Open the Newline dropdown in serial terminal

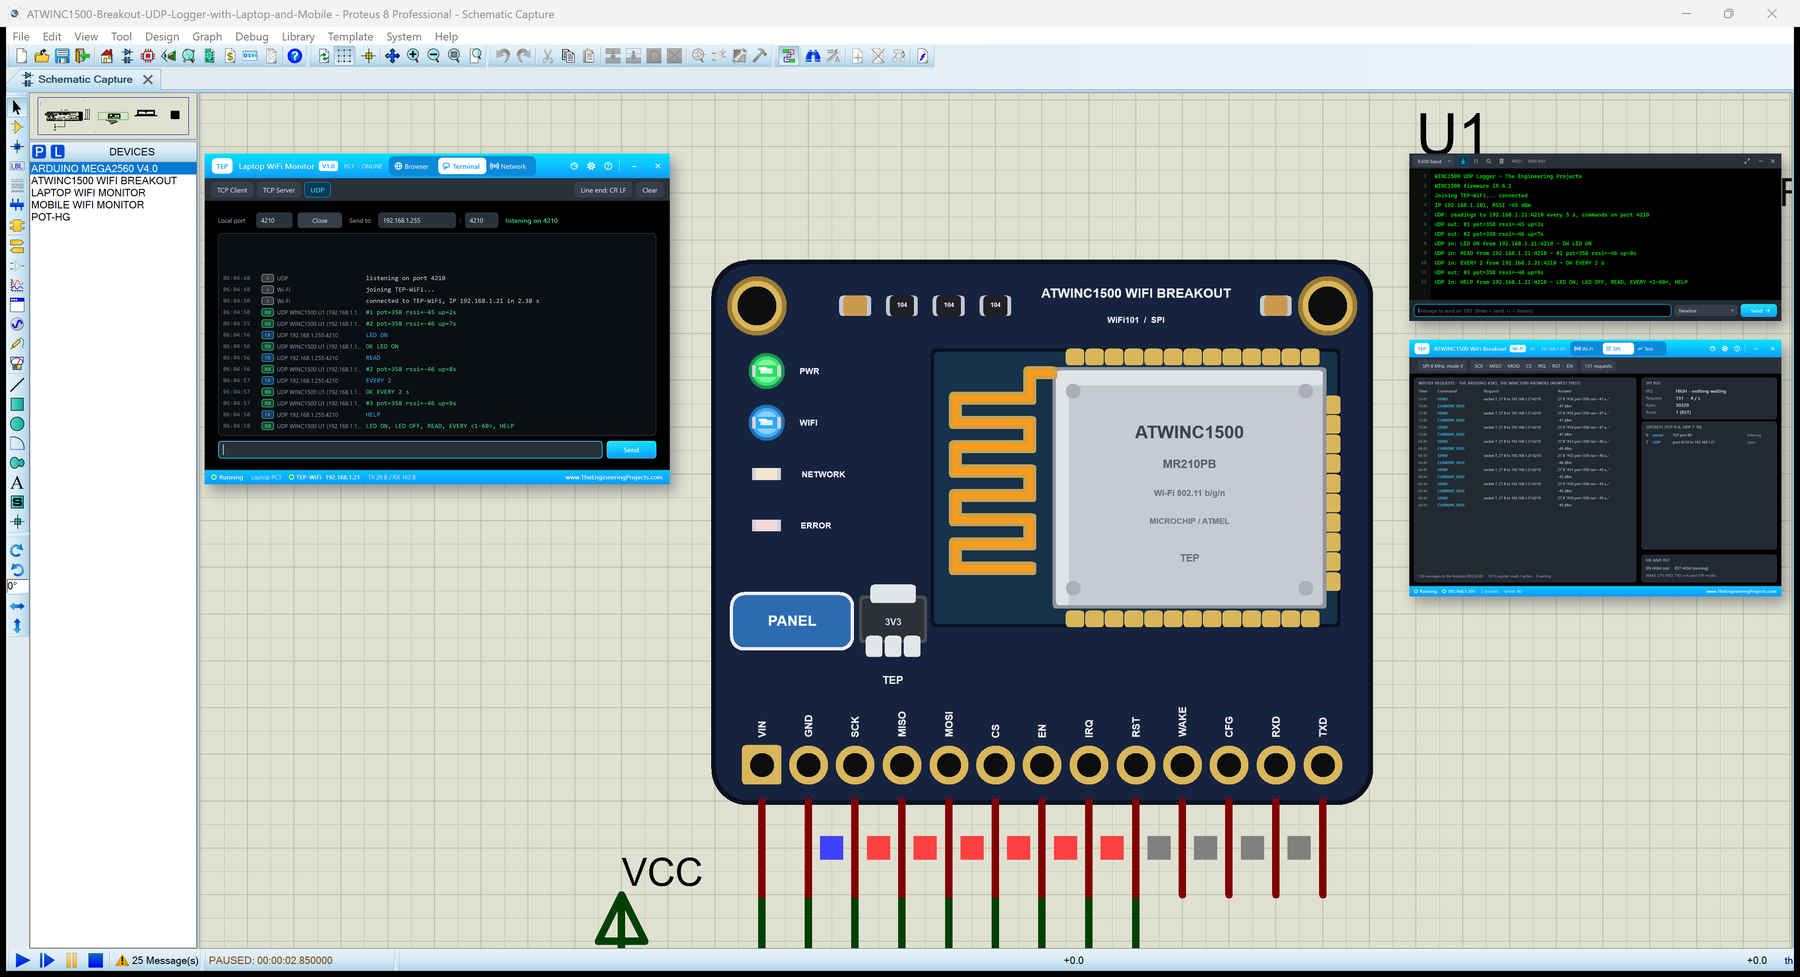point(1705,311)
